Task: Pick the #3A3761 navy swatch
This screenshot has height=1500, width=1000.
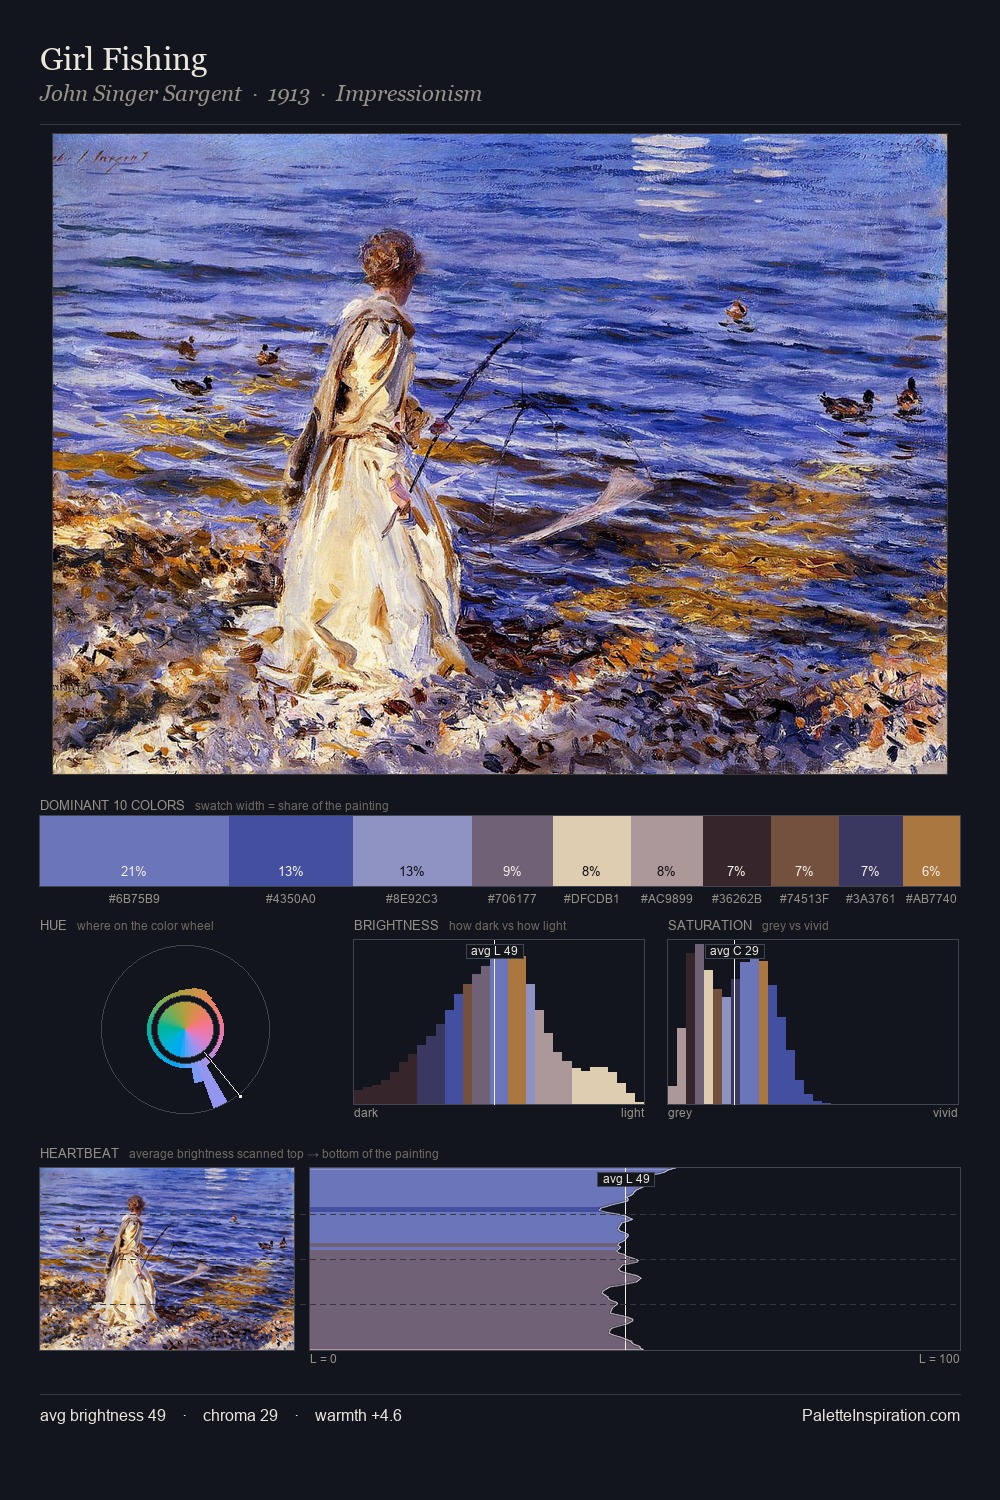Action: coord(871,851)
